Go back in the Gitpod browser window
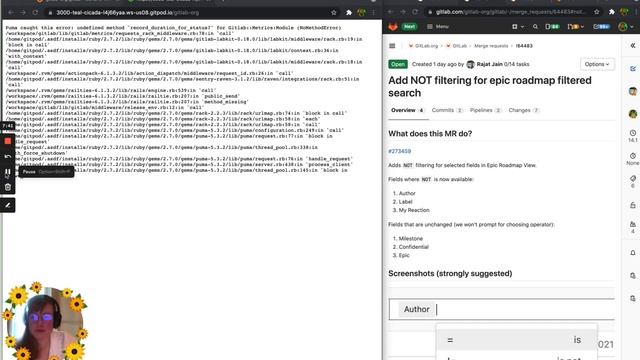The width and height of the screenshot is (640, 360). pyautogui.click(x=11, y=13)
